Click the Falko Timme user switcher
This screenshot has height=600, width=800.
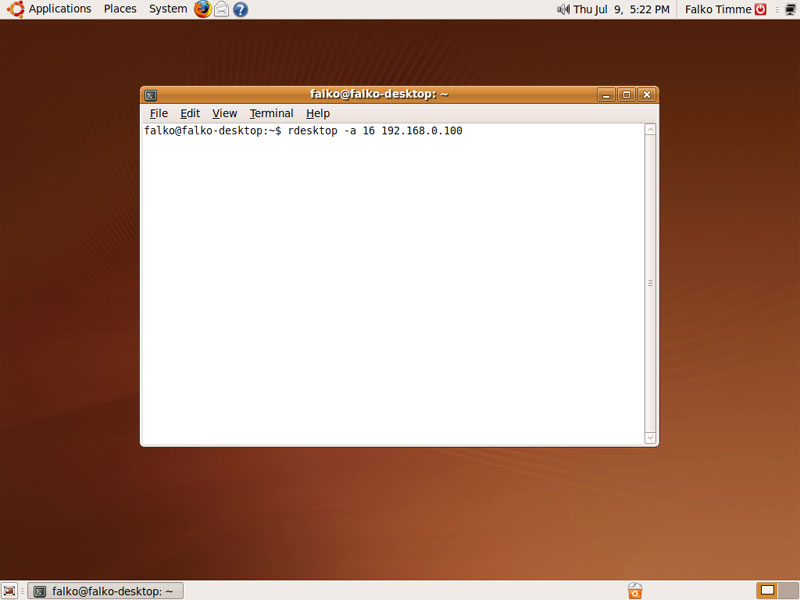click(718, 9)
